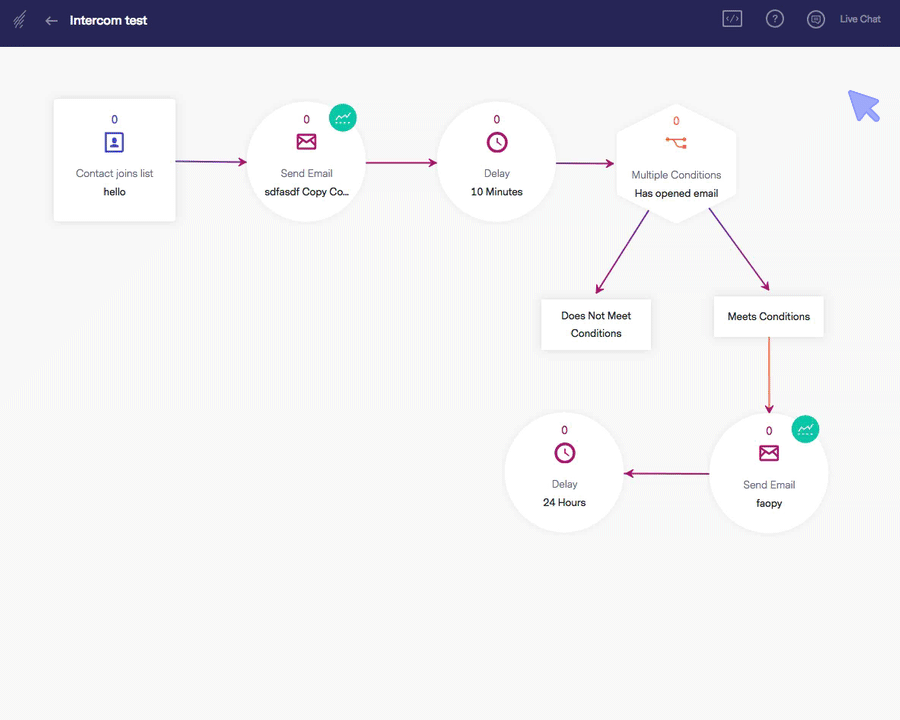
Task: Click the count above Contact joins list
Action: pyautogui.click(x=114, y=119)
